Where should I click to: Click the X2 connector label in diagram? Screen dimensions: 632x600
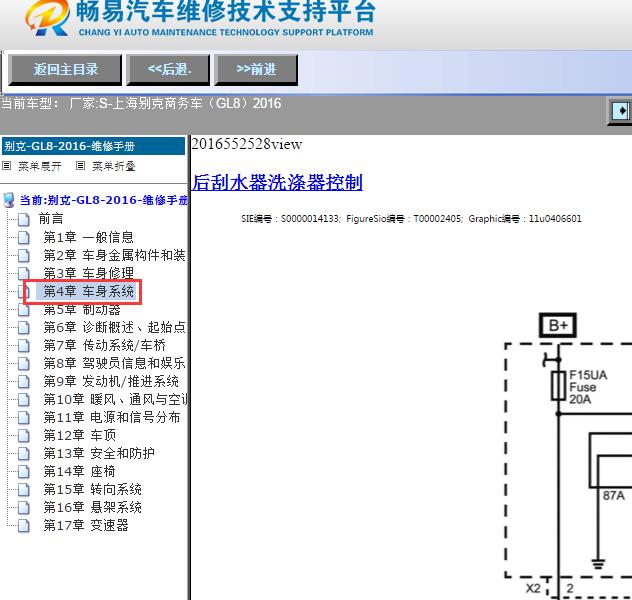(533, 588)
